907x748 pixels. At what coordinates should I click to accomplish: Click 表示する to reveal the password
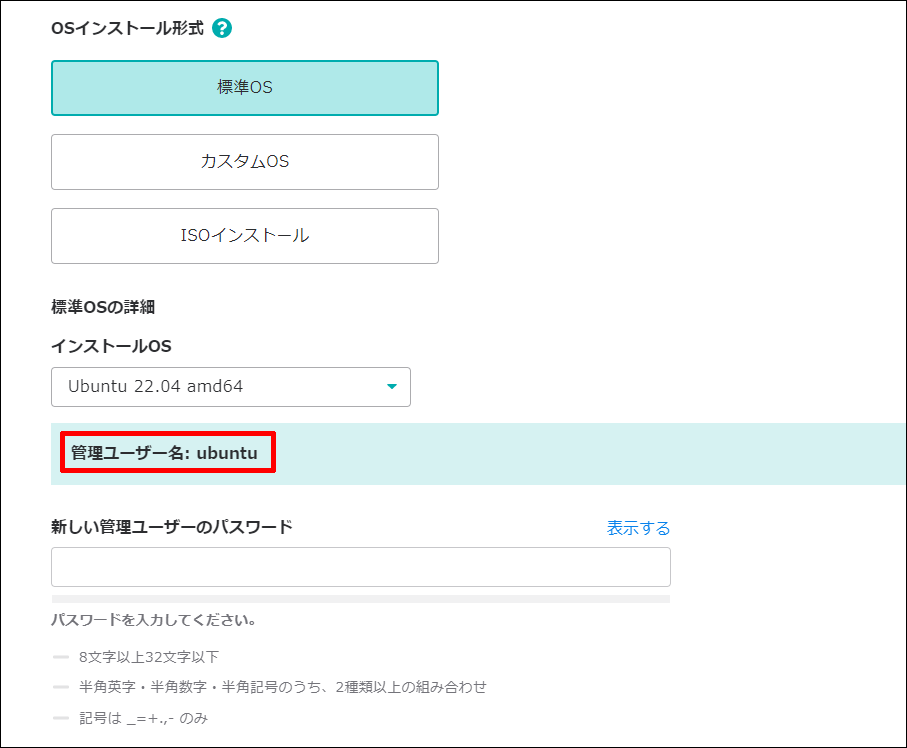[x=638, y=528]
